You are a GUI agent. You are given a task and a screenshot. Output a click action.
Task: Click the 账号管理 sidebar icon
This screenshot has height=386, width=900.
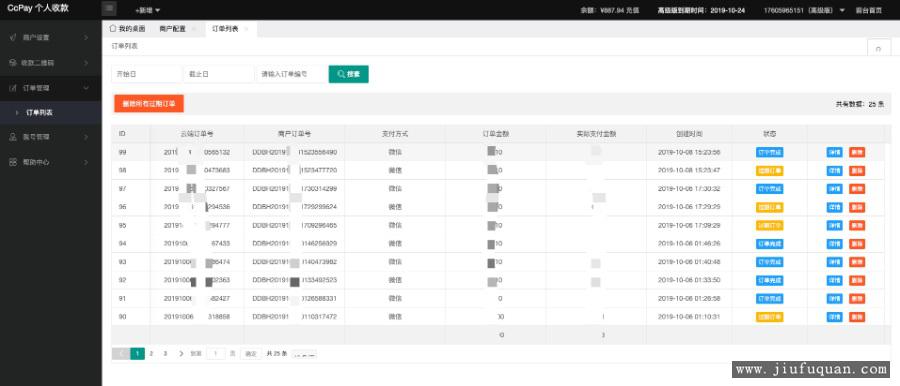(x=13, y=137)
